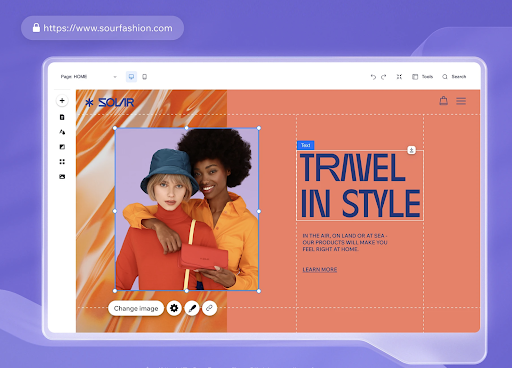Click the Add Elements plus icon
This screenshot has height=368, width=512.
pyautogui.click(x=62, y=101)
